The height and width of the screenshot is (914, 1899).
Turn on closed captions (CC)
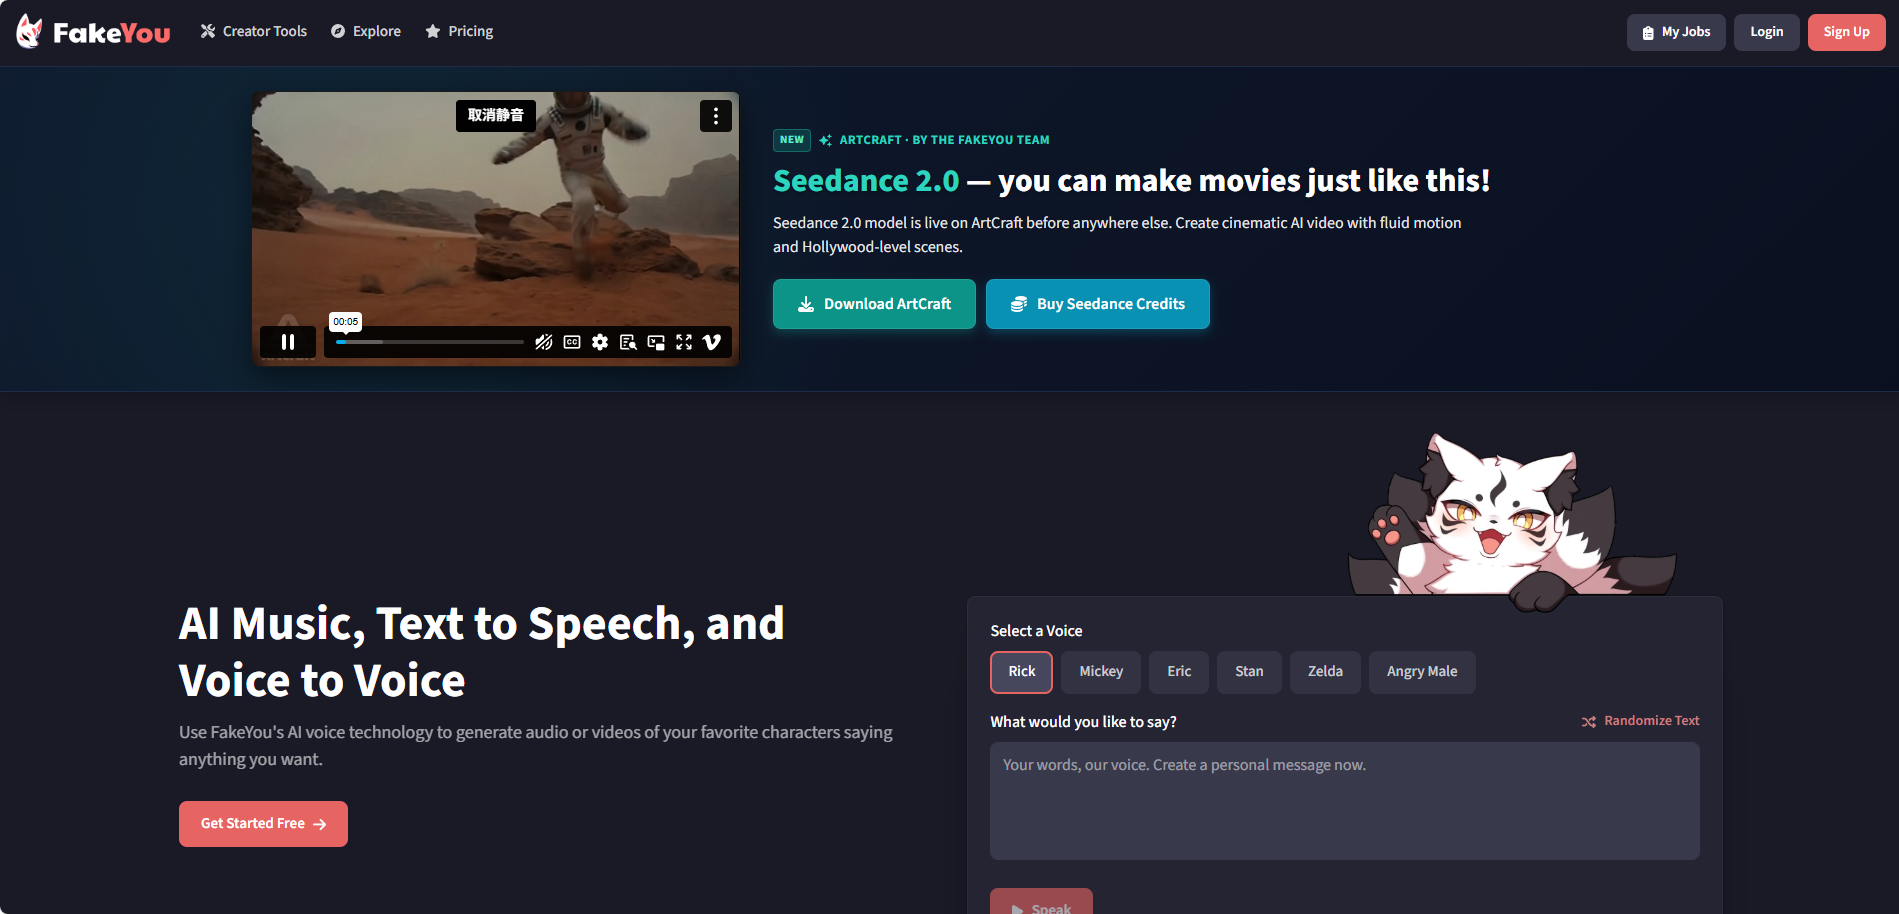(572, 342)
